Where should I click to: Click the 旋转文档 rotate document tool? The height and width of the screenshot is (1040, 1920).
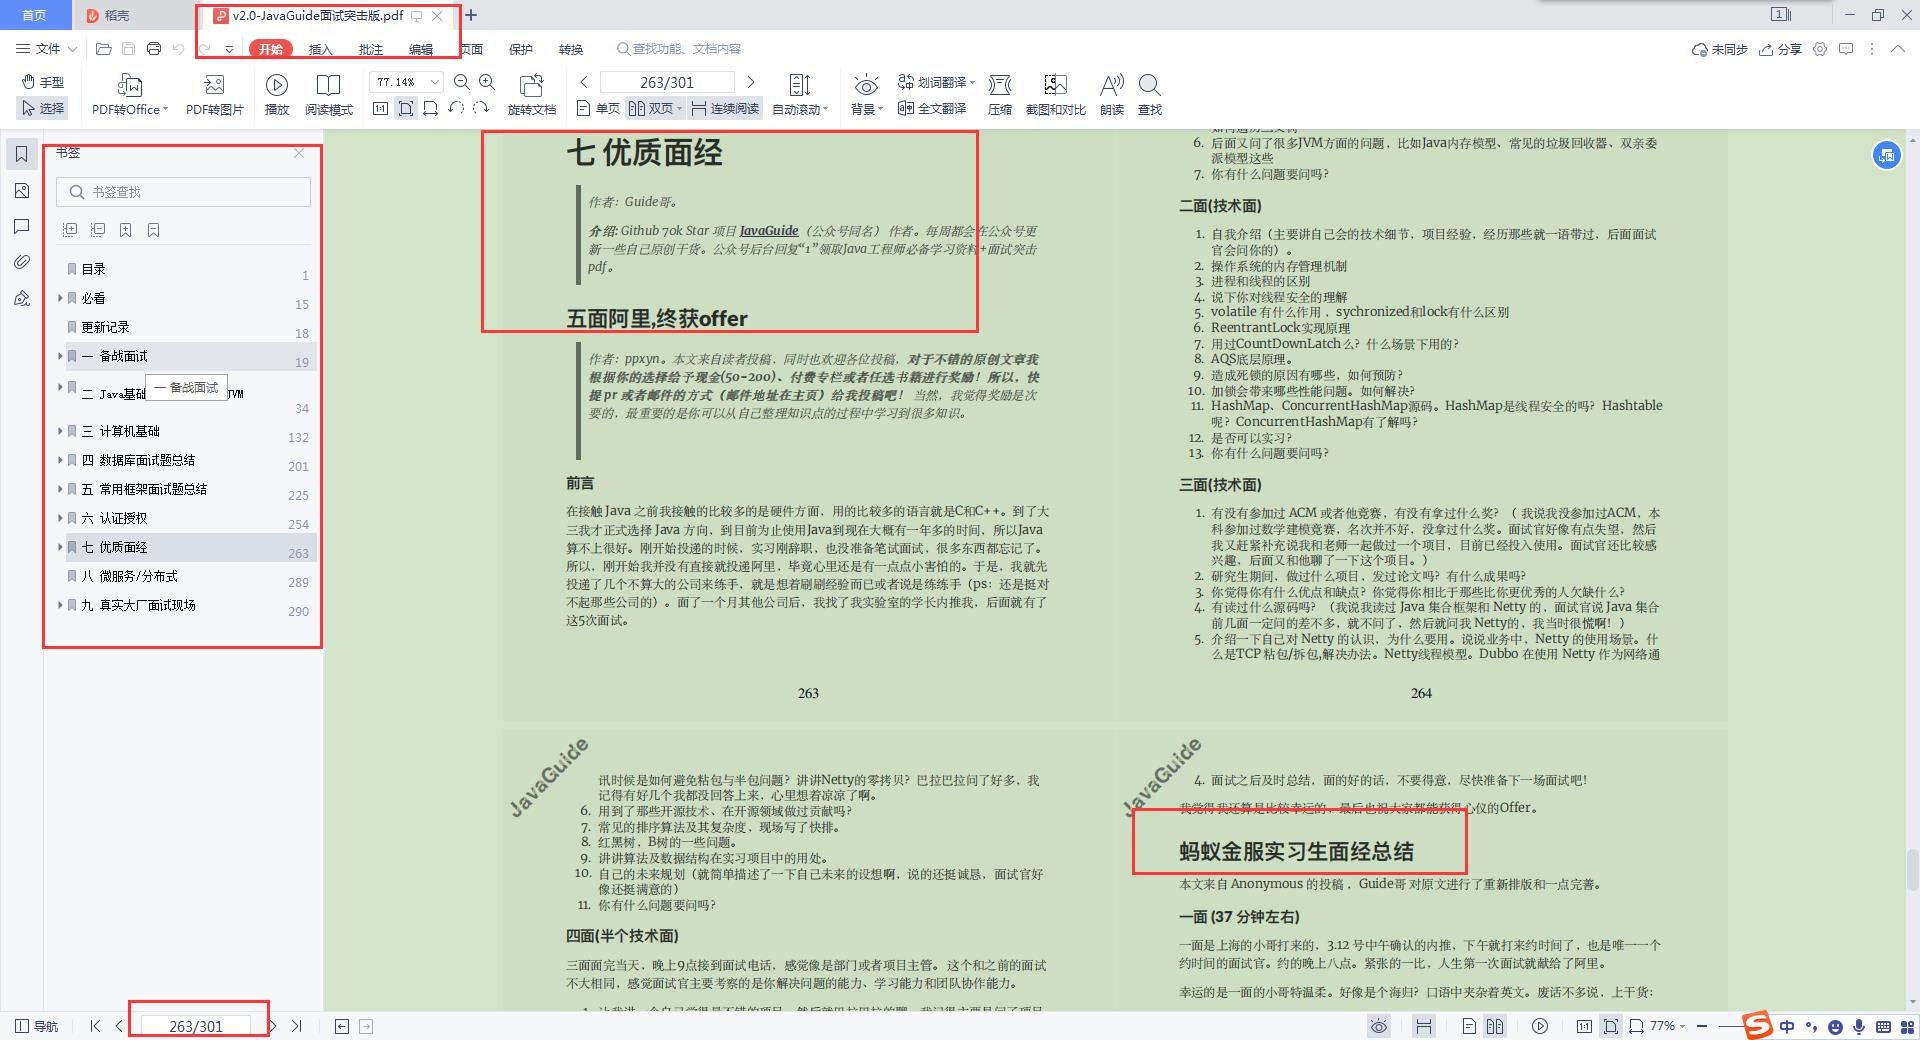532,95
